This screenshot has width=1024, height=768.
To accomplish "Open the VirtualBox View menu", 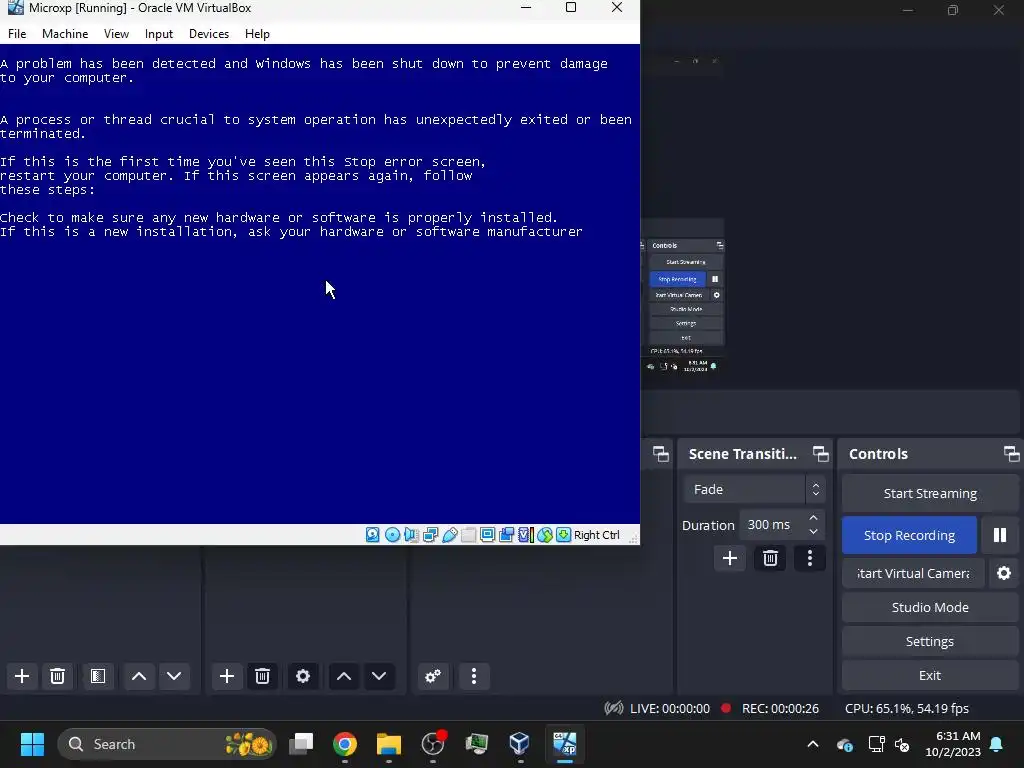I will [x=116, y=34].
